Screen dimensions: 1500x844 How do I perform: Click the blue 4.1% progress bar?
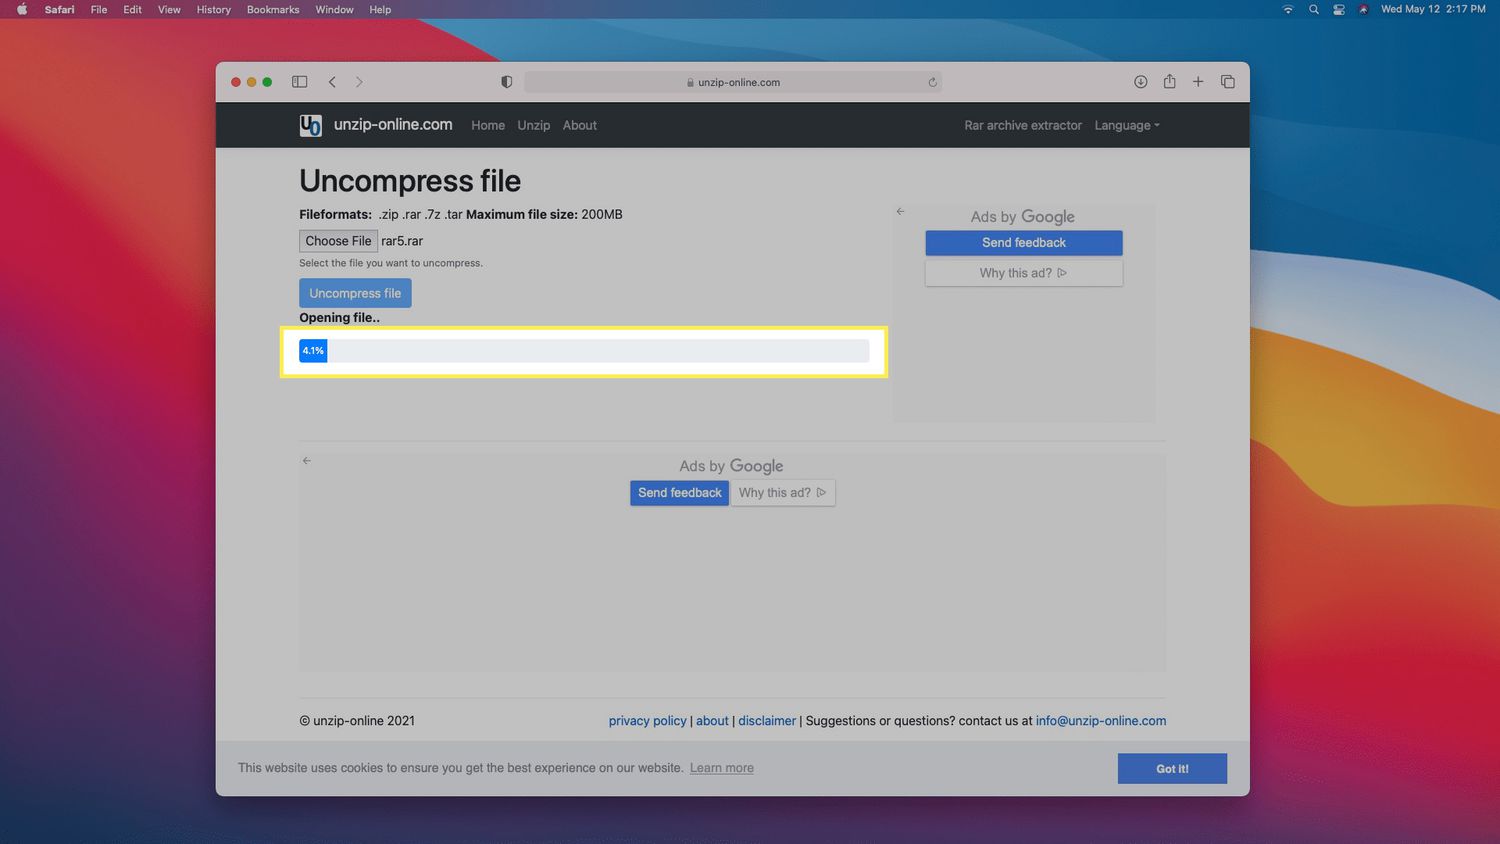(313, 351)
